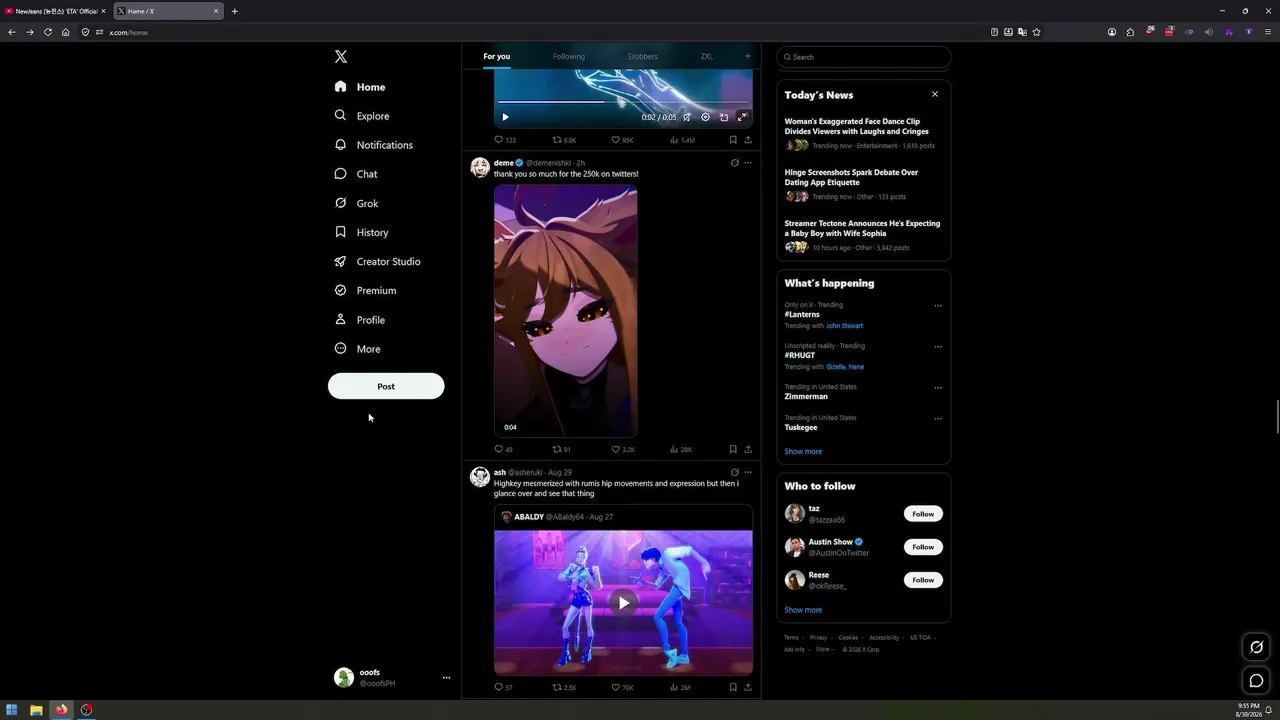
Task: Open video settings gear on the top video
Action: (705, 117)
